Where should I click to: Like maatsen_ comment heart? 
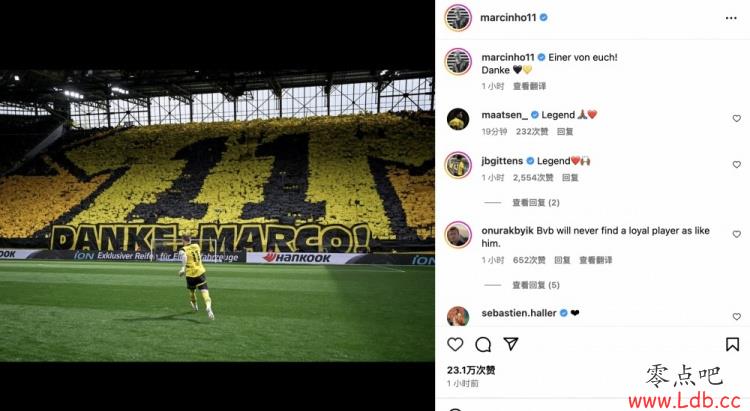737,118
